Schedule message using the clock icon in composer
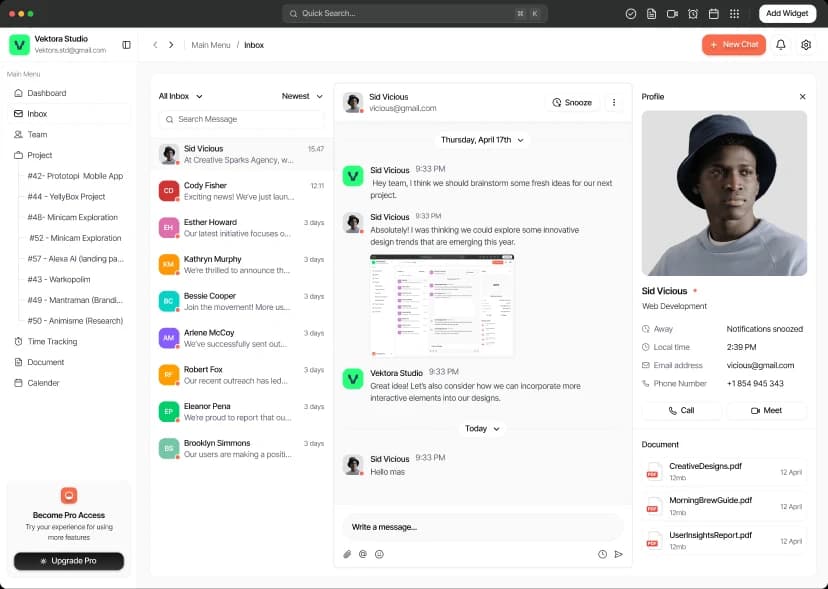Image resolution: width=828 pixels, height=589 pixels. tap(601, 554)
